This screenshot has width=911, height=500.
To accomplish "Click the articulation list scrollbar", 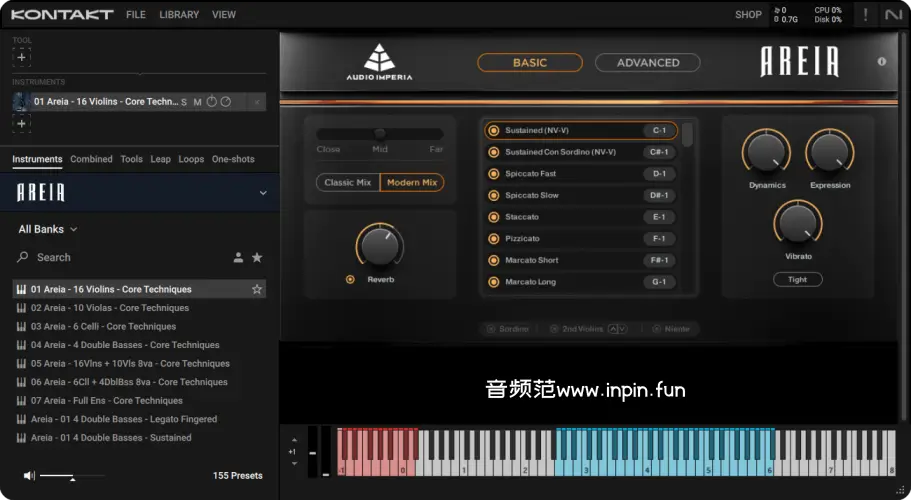I will click(687, 134).
